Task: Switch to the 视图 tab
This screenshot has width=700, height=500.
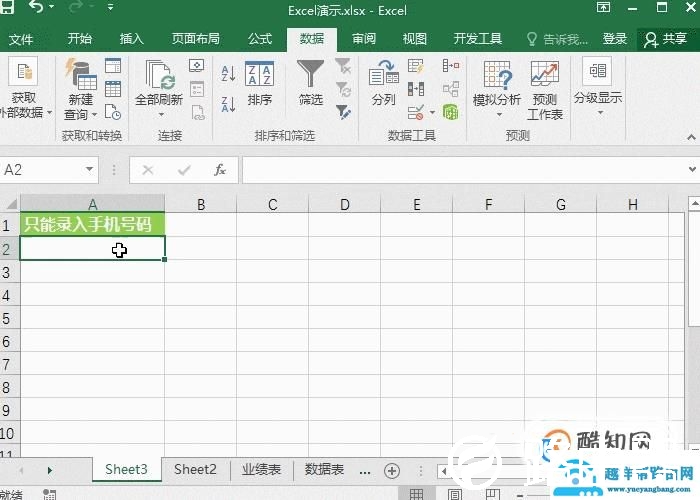Action: click(x=414, y=39)
